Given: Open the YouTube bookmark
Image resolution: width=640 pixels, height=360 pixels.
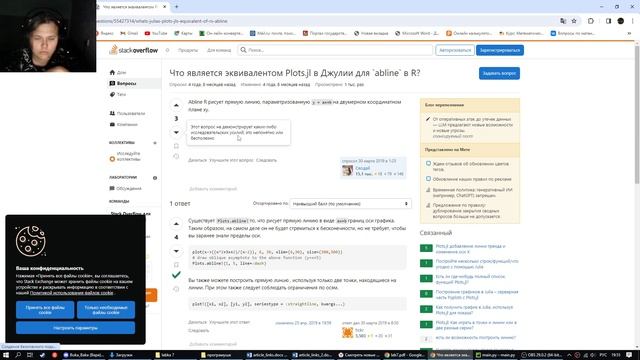Looking at the screenshot, I should click(x=156, y=33).
